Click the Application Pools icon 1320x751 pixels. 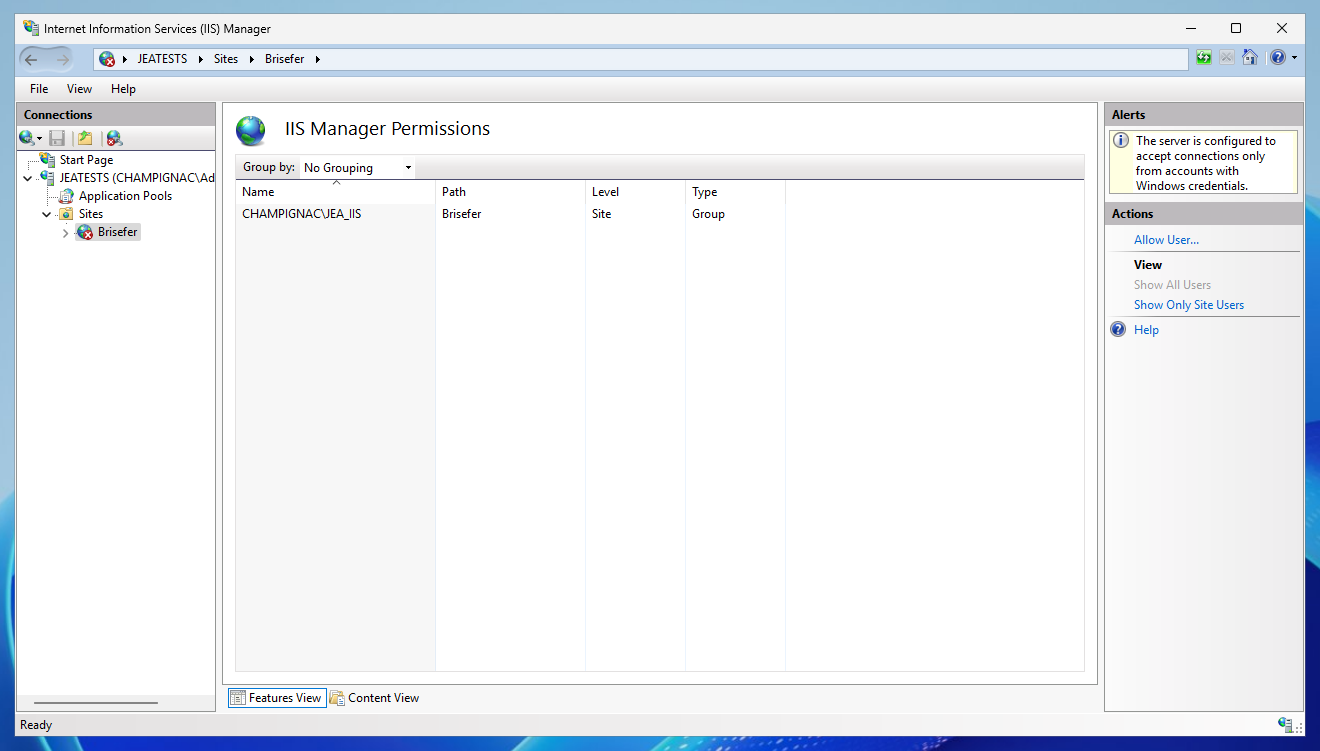coord(67,196)
